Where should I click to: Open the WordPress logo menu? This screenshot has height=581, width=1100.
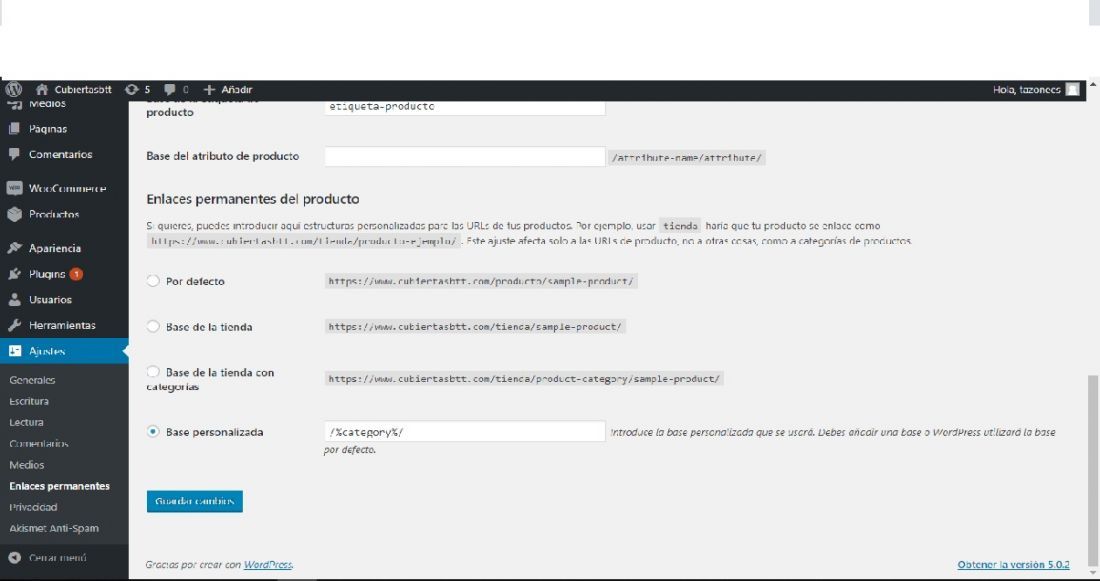13,90
